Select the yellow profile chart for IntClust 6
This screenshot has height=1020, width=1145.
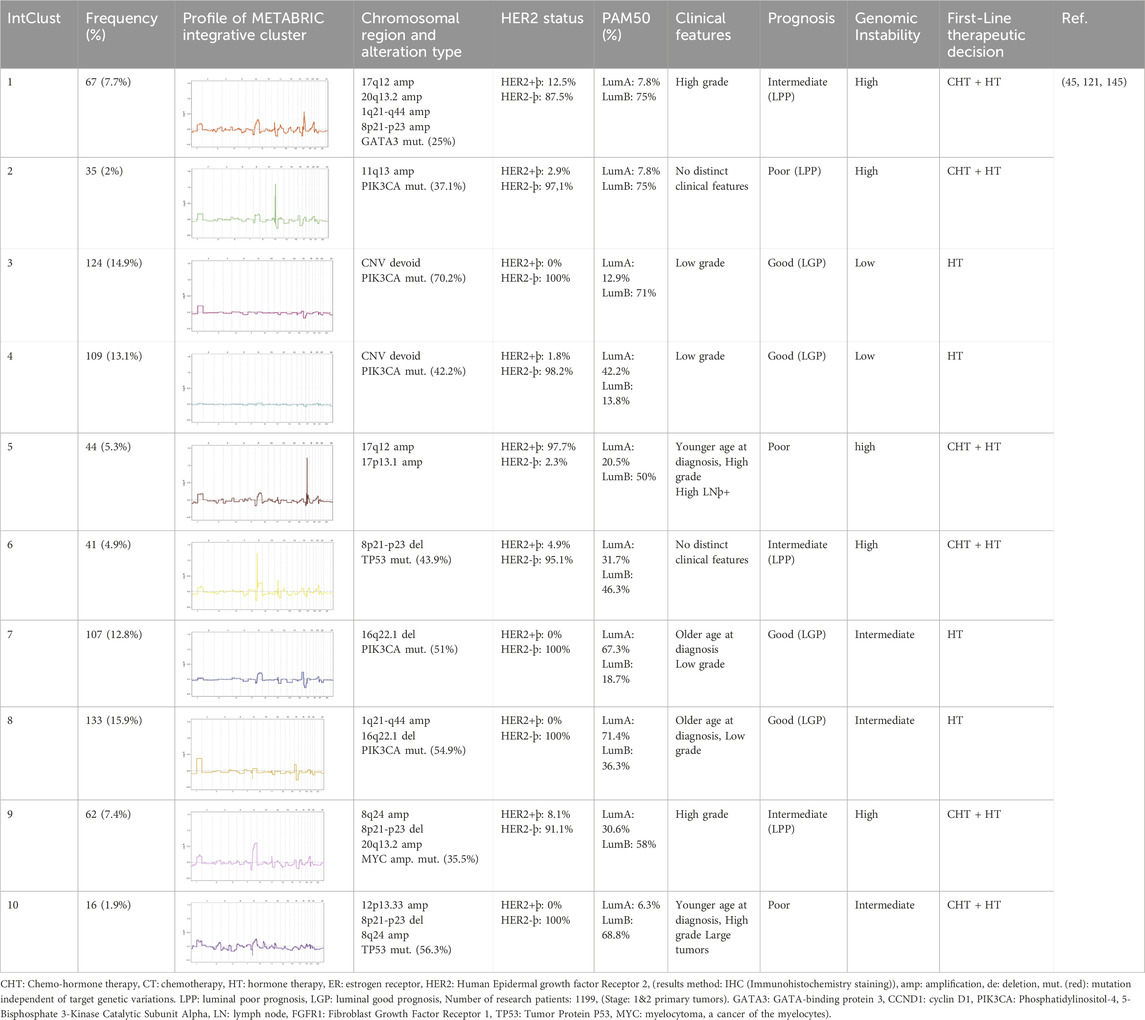[x=258, y=577]
